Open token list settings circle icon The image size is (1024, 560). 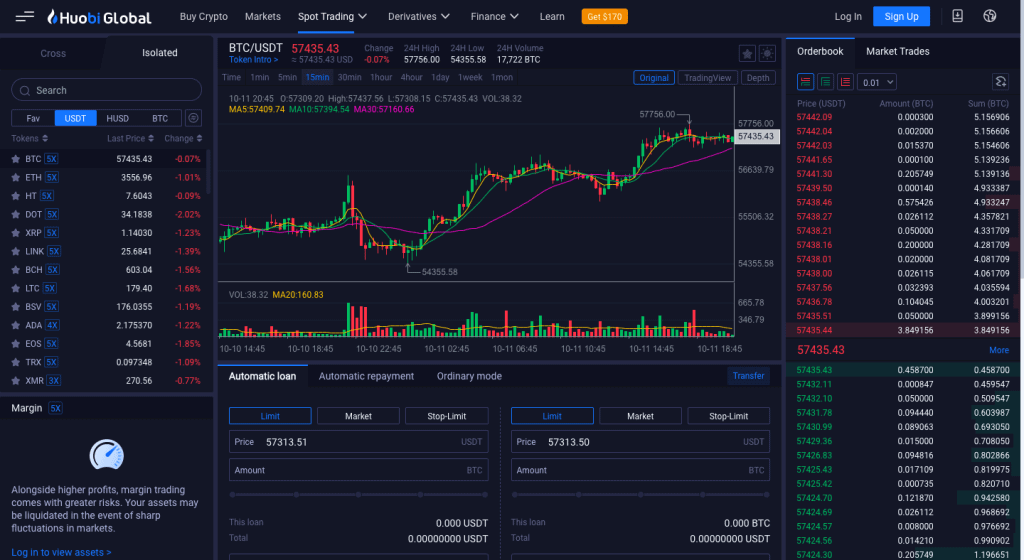click(x=193, y=118)
